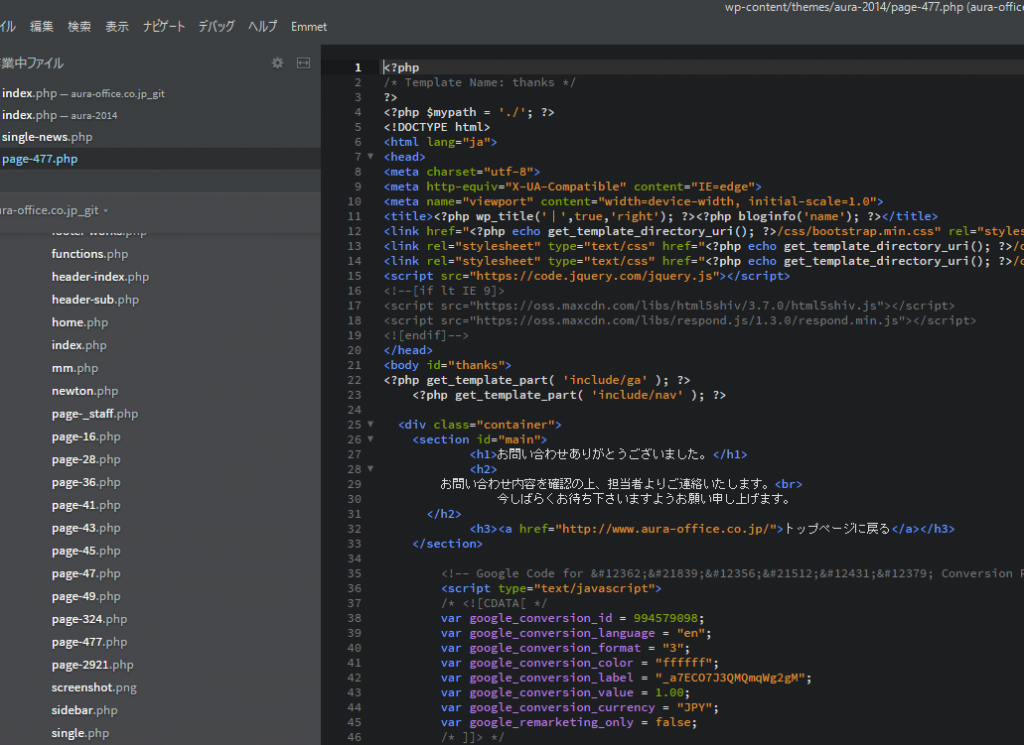Open page-47.php in the file tree
Viewport: 1024px width, 745px height.
(86, 574)
